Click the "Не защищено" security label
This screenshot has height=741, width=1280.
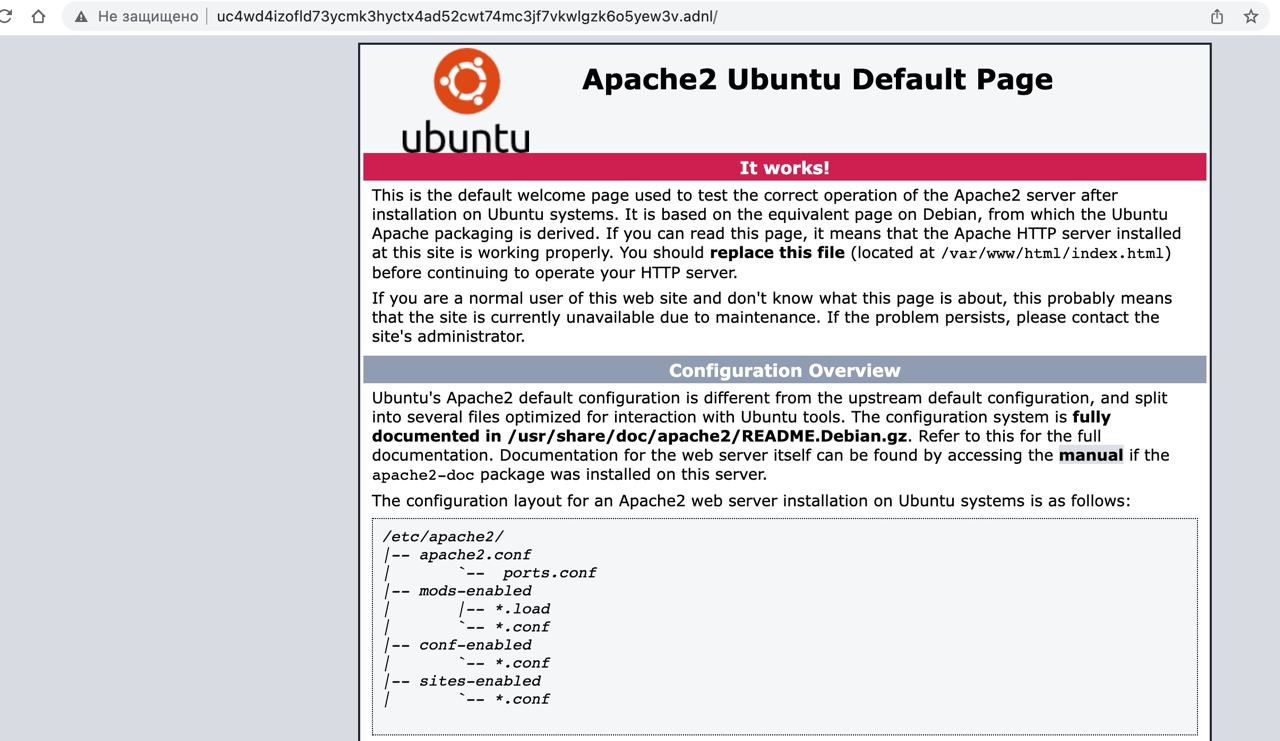148,16
